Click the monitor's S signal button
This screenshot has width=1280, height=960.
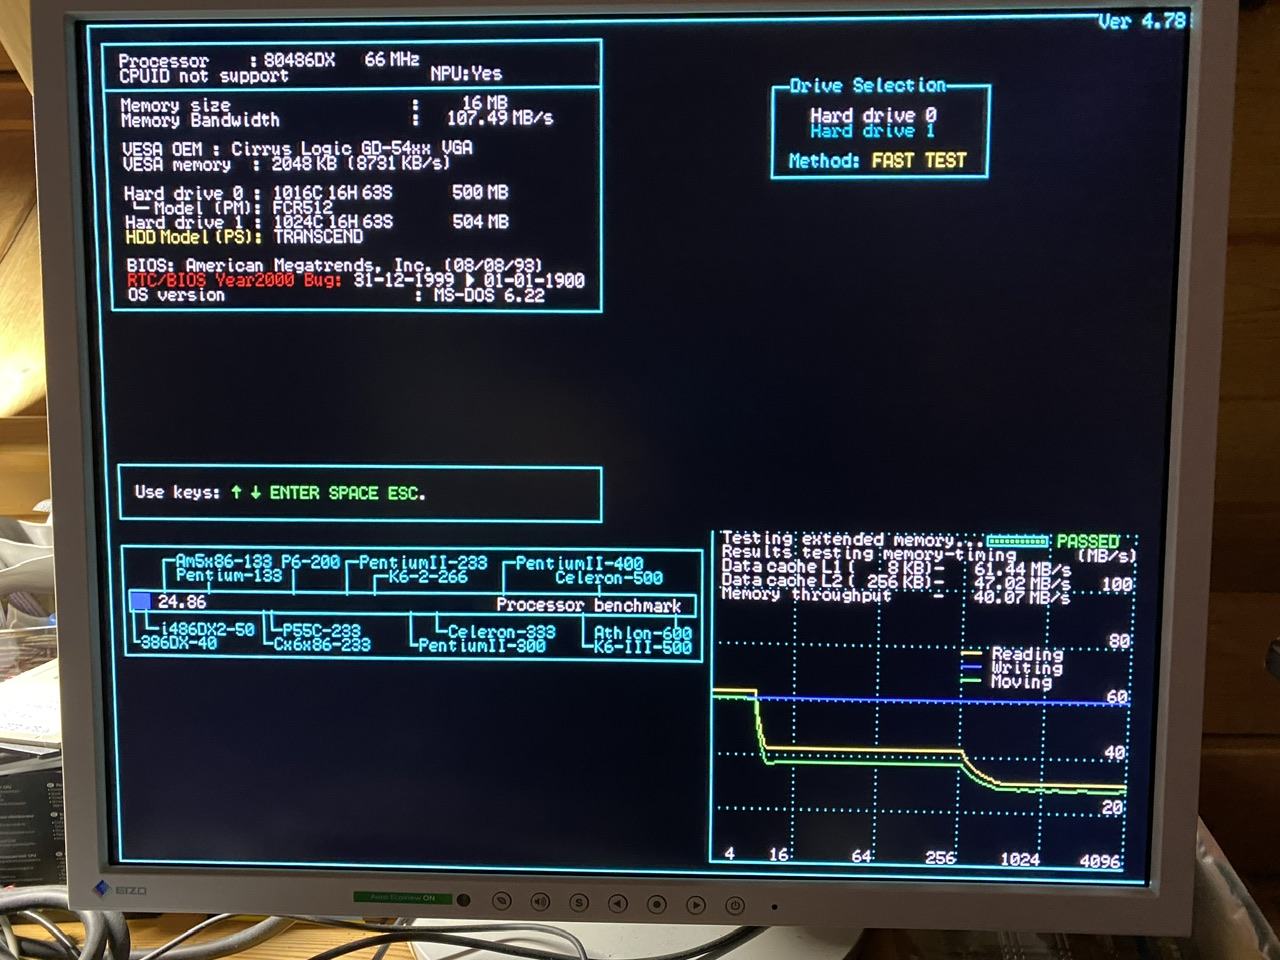578,903
